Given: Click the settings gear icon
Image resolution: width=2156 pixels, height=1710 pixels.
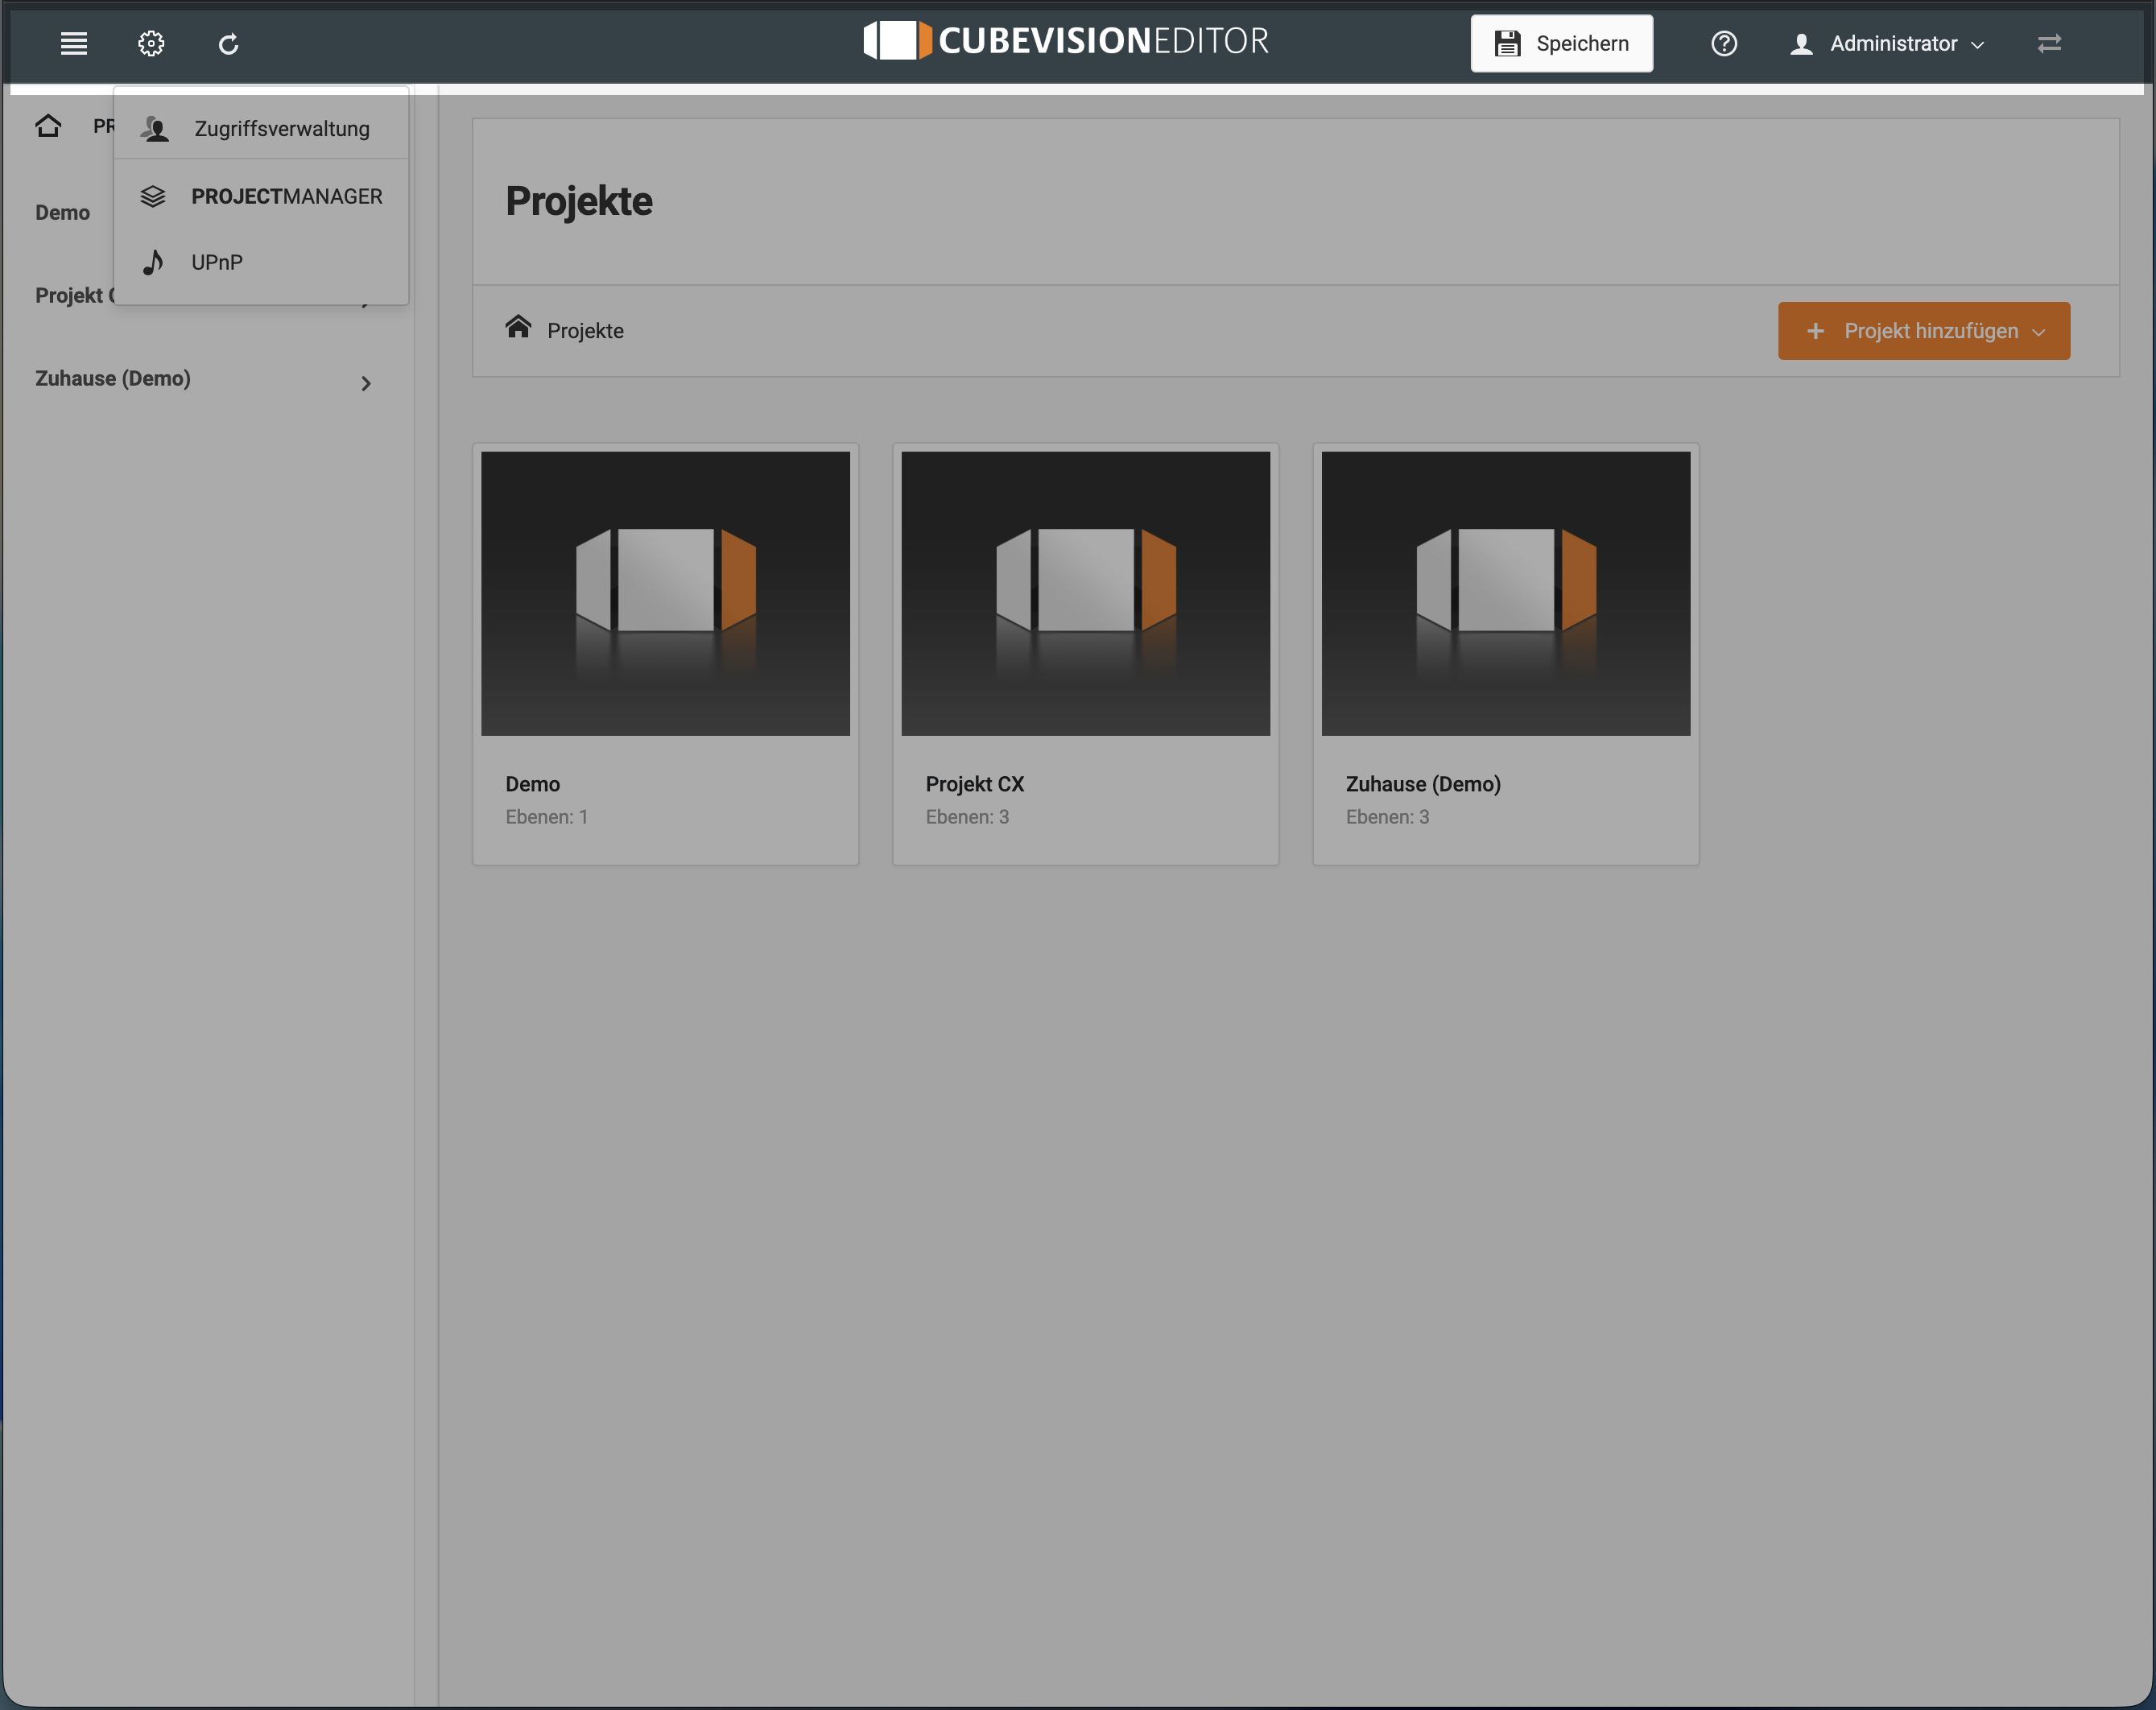Looking at the screenshot, I should 151,43.
